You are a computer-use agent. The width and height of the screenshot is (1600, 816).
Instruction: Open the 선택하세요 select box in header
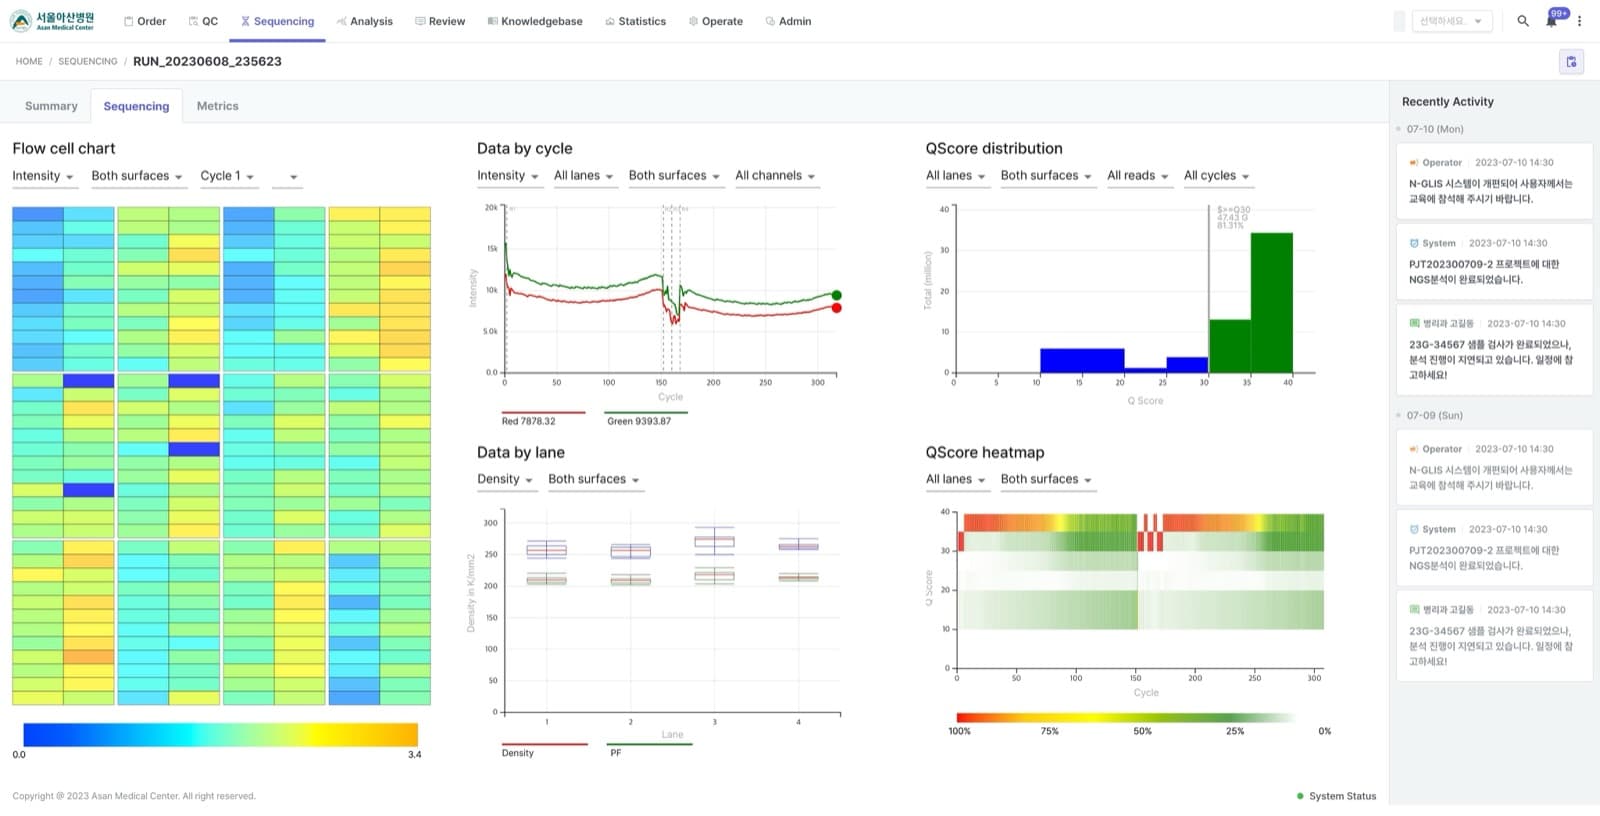pyautogui.click(x=1452, y=21)
